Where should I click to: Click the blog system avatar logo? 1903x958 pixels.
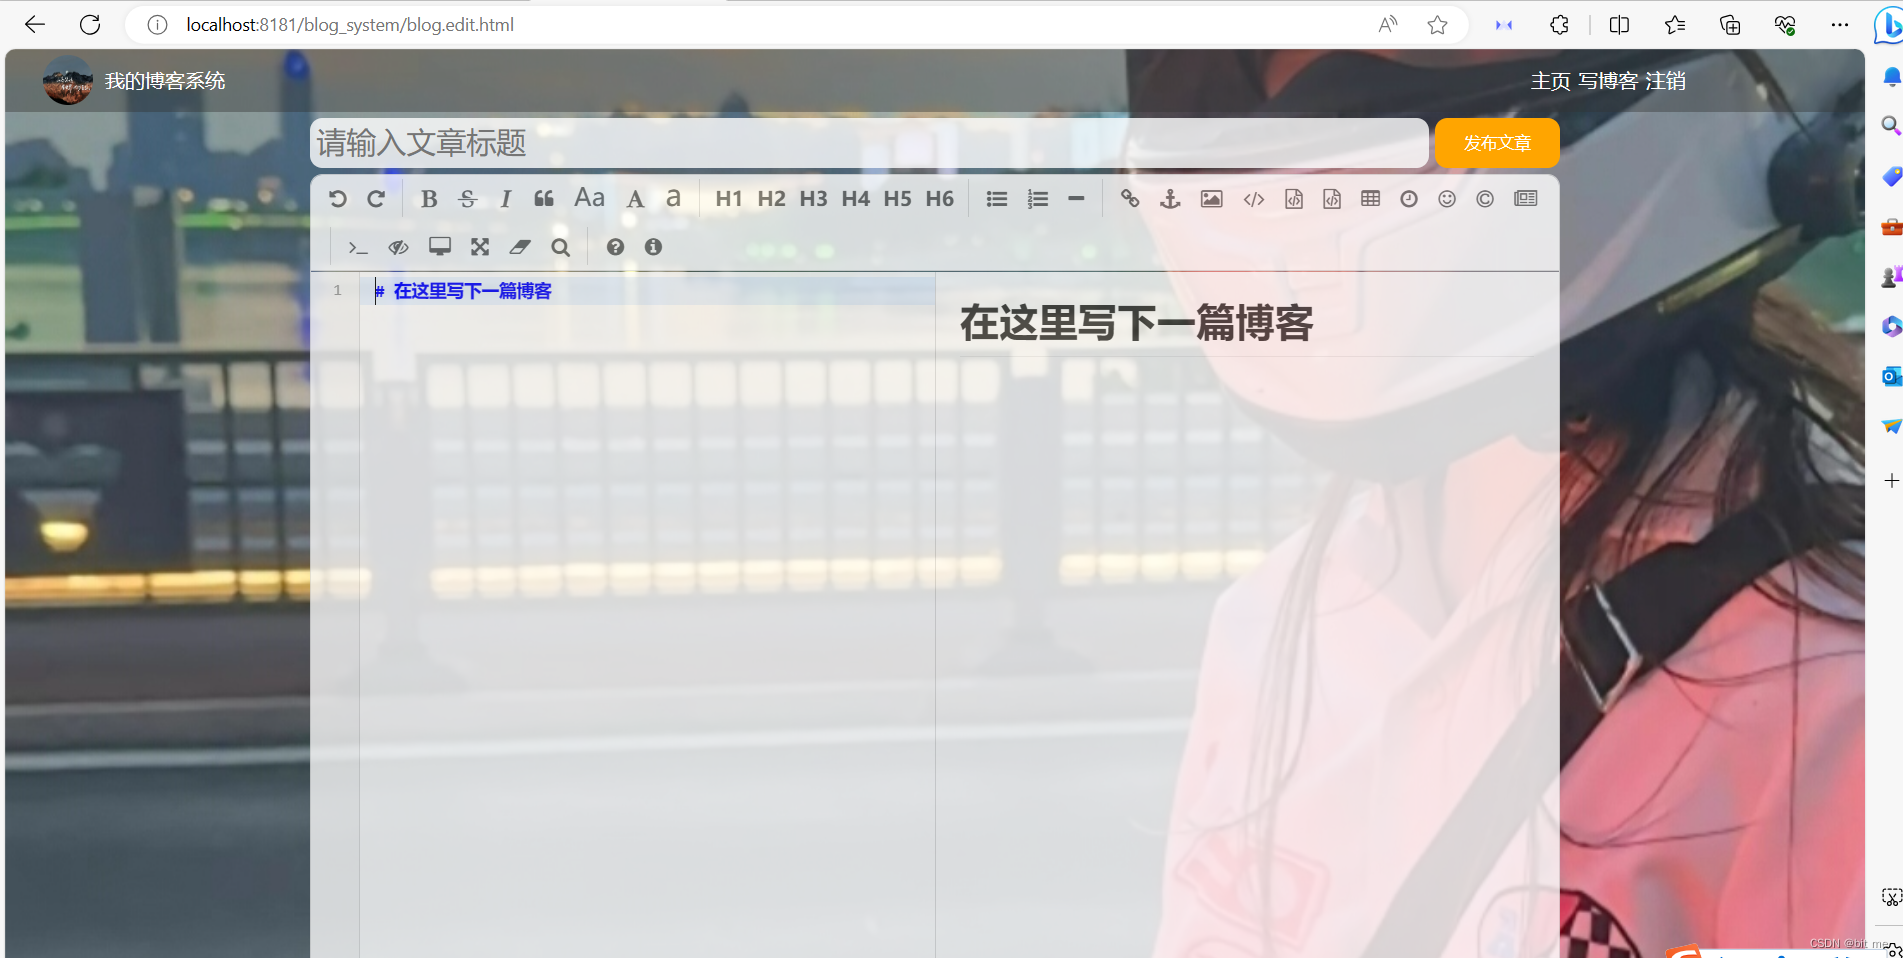point(68,81)
